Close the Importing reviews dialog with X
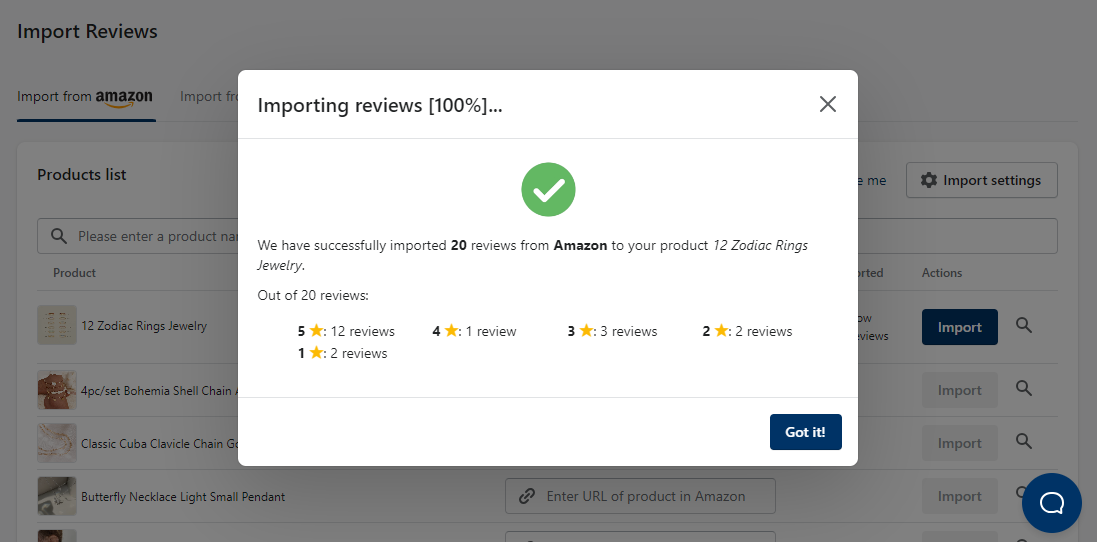This screenshot has width=1097, height=542. pyautogui.click(x=828, y=105)
